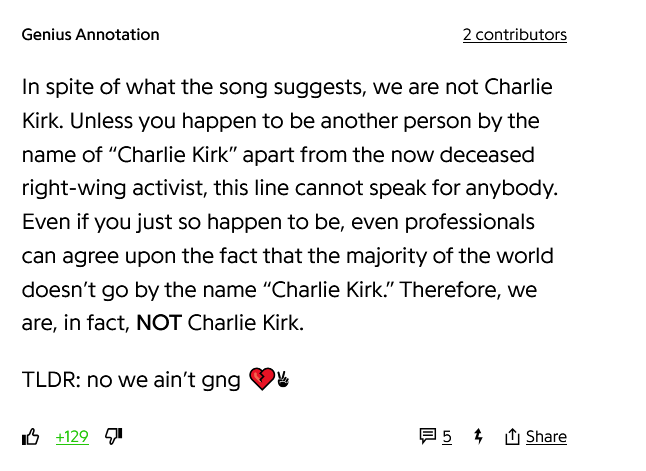
Task: Click the +129 vote count
Action: pos(72,437)
